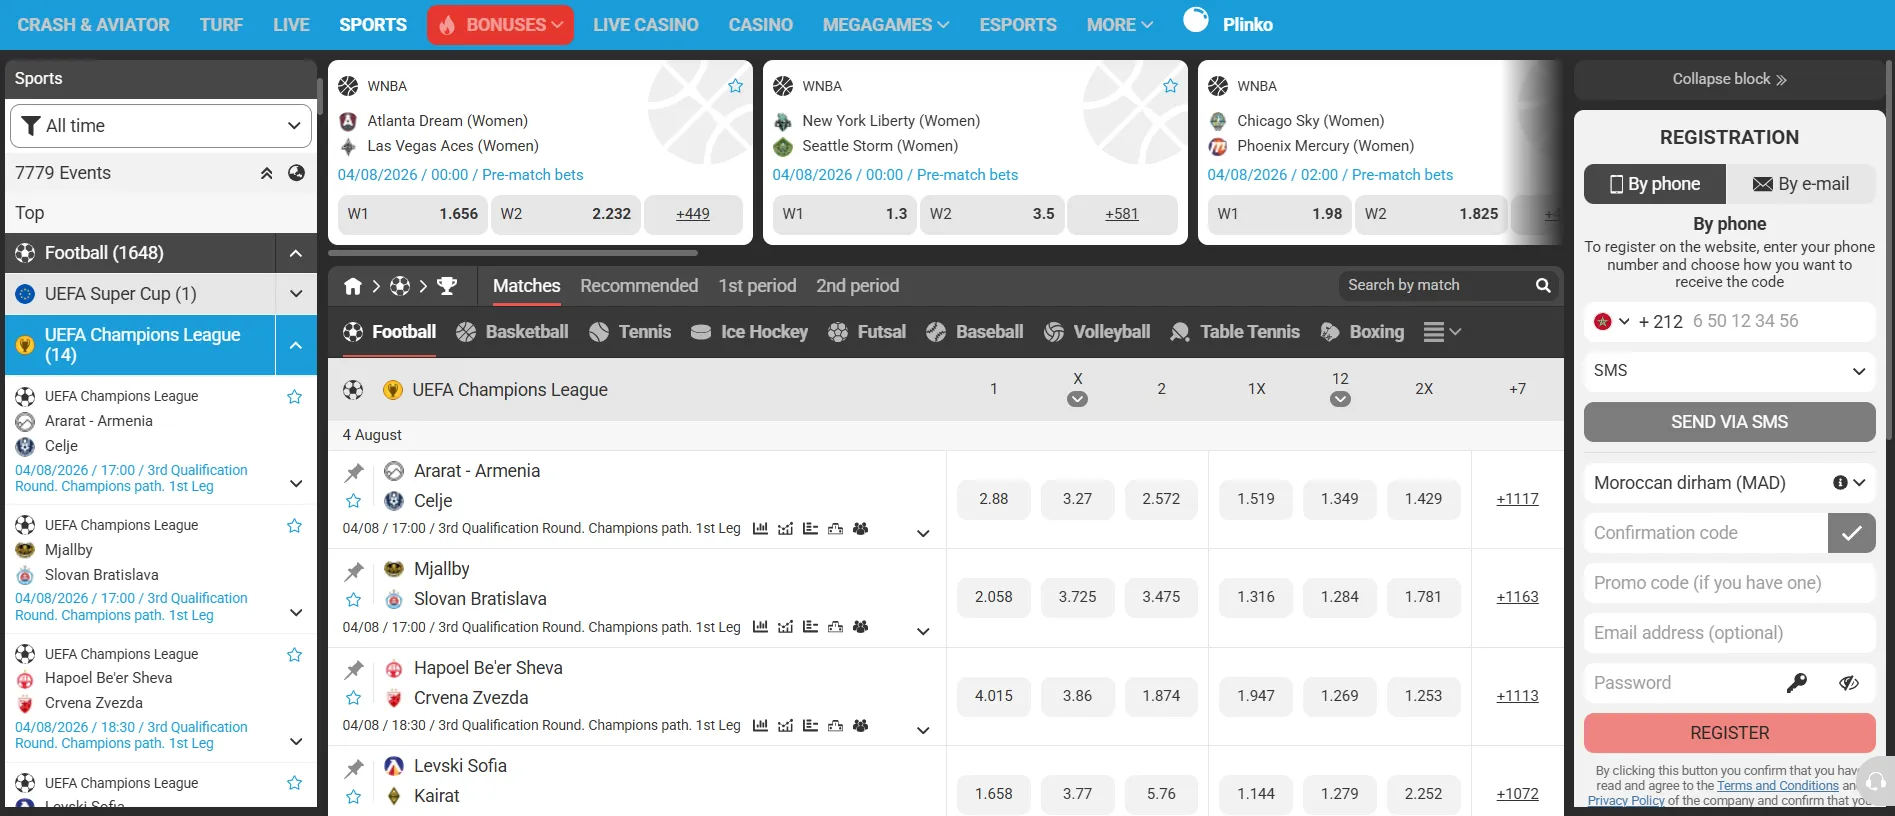Collapse events using double-chevron icon
The width and height of the screenshot is (1895, 816).
[267, 173]
